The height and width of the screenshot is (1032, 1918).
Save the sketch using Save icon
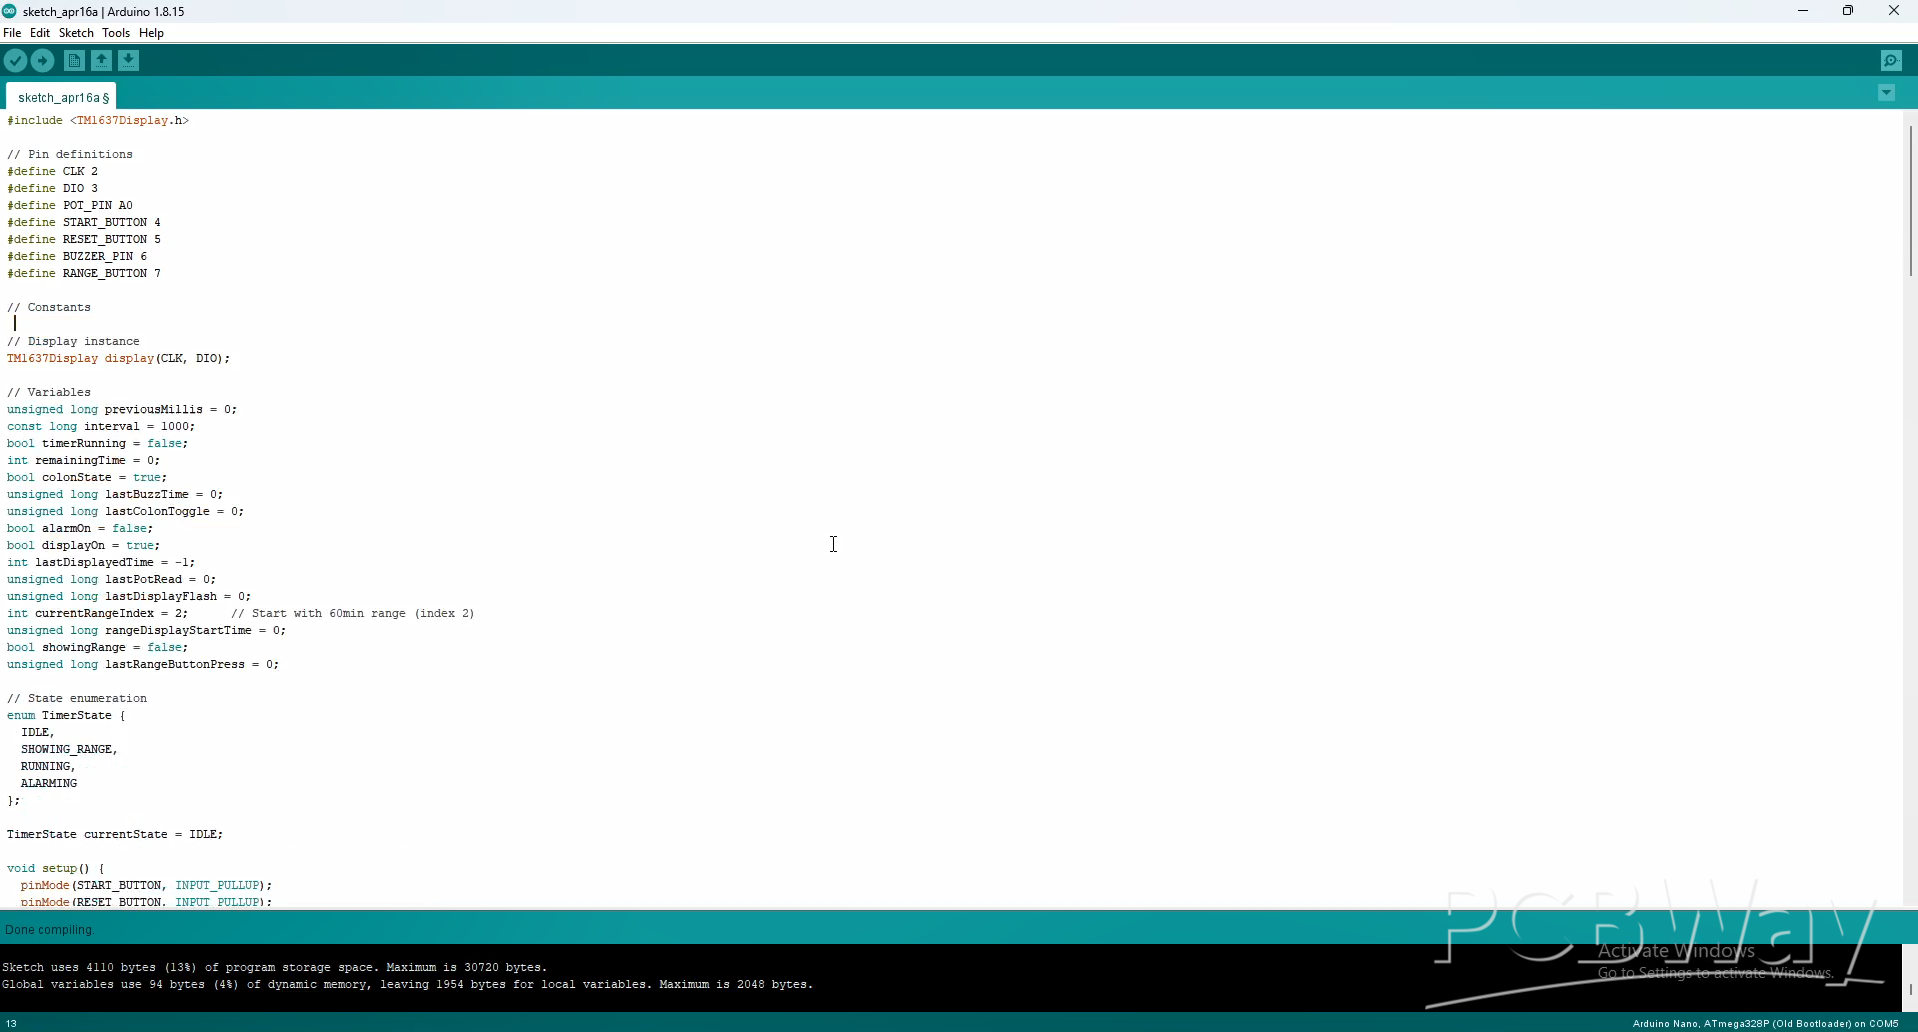coord(129,61)
